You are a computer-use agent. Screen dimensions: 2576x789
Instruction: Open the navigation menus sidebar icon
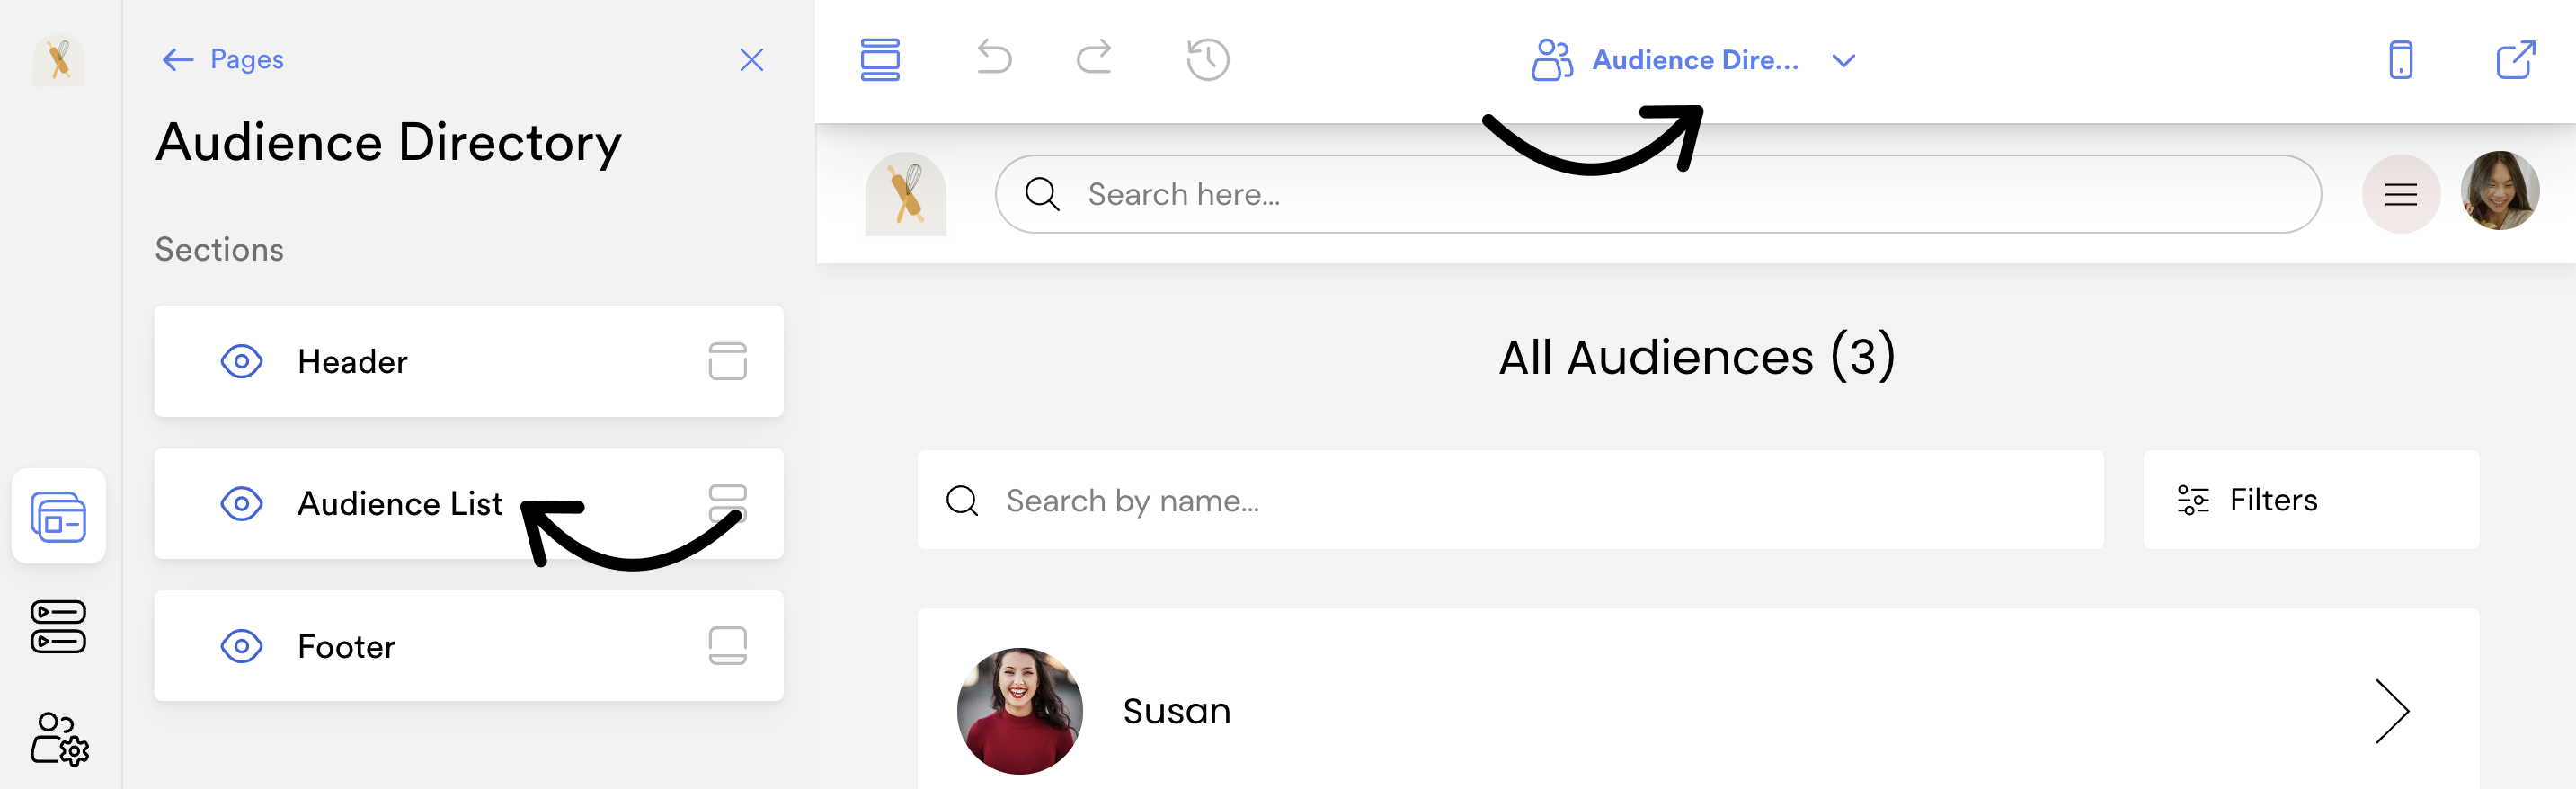coord(59,627)
